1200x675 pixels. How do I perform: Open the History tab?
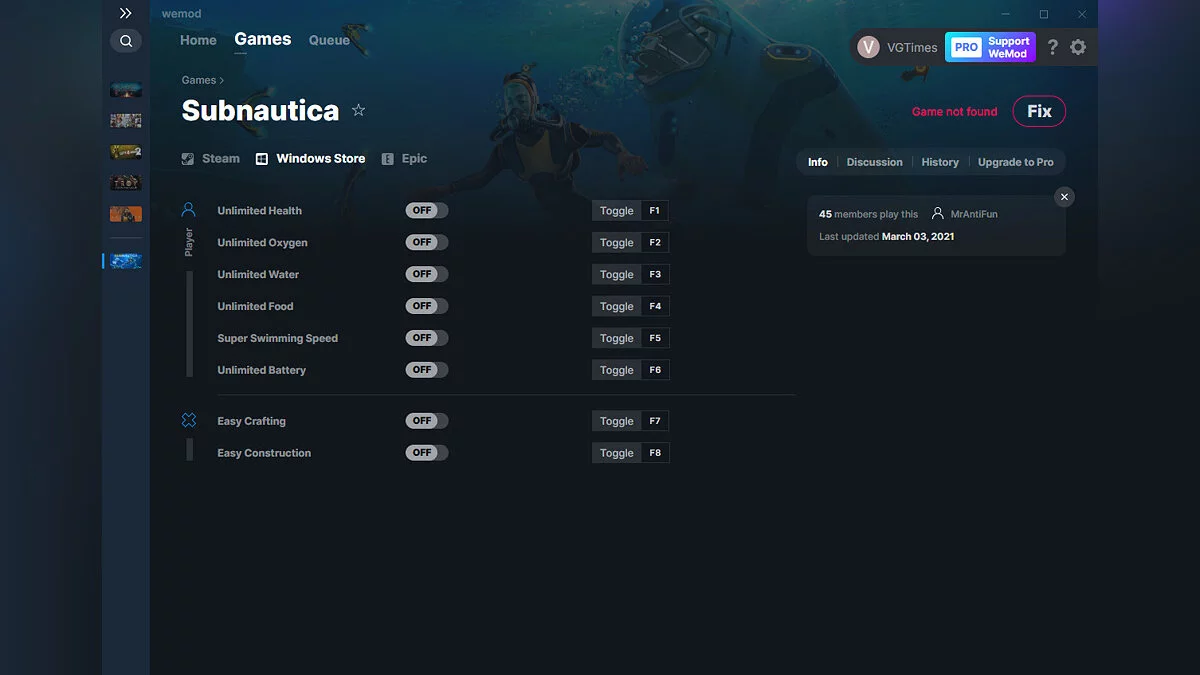click(940, 161)
